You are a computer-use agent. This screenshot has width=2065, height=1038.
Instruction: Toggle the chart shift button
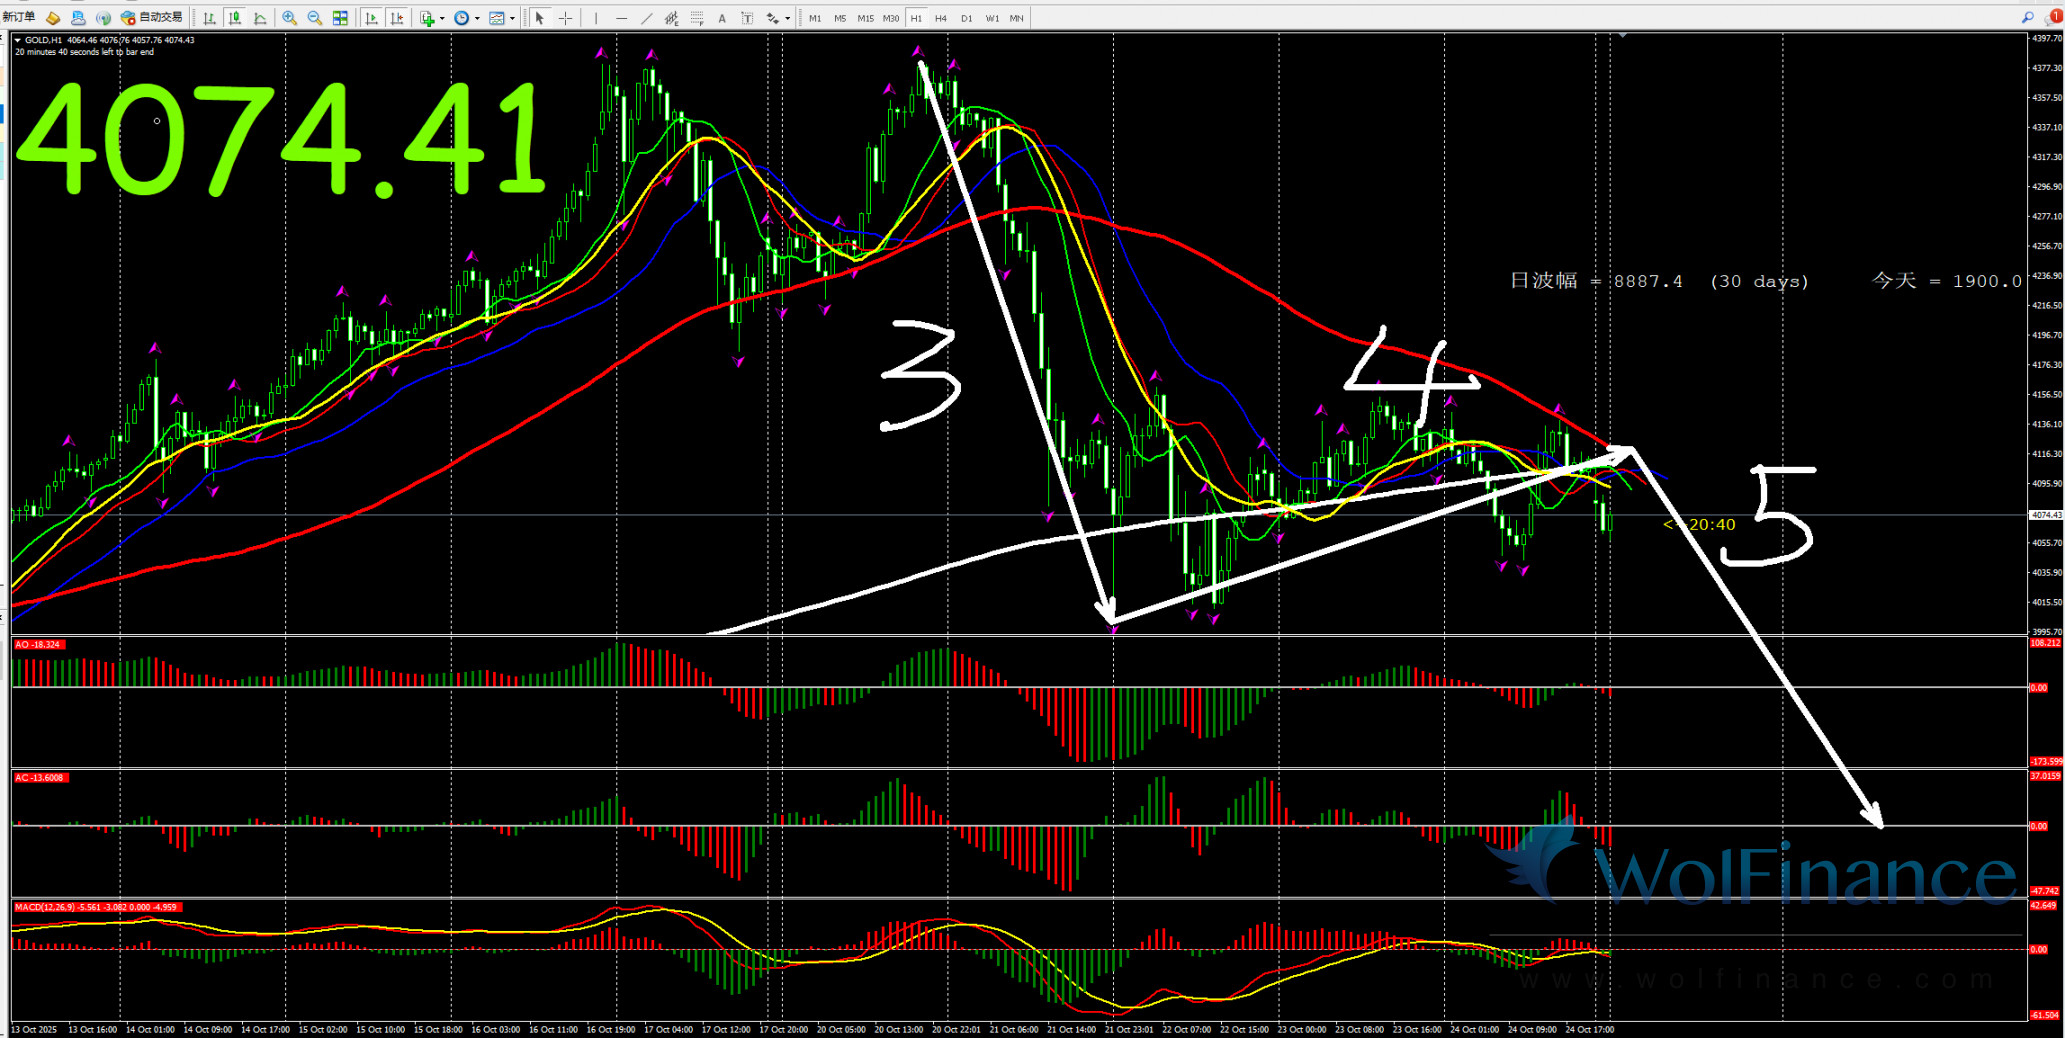tap(397, 18)
